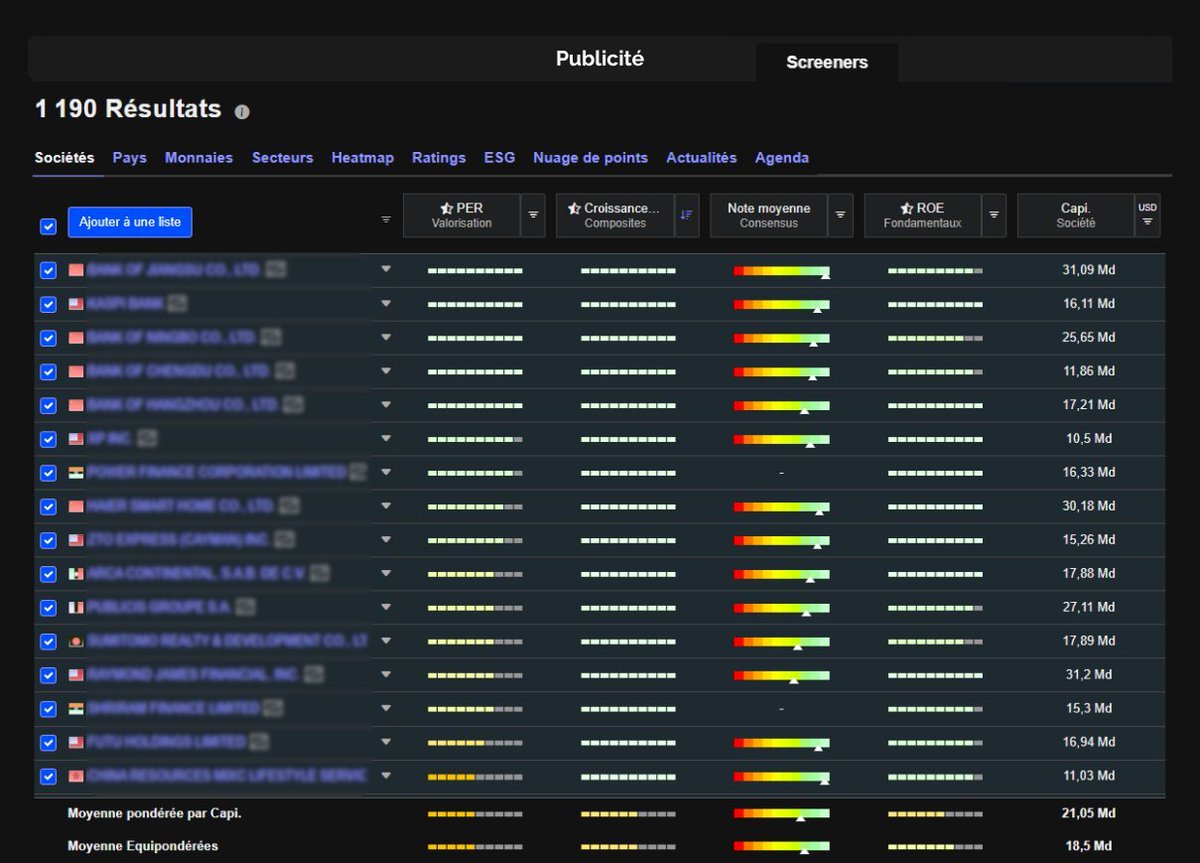Click the consensus rating bar in 10,5 Md row
The height and width of the screenshot is (863, 1200).
pyautogui.click(x=782, y=439)
